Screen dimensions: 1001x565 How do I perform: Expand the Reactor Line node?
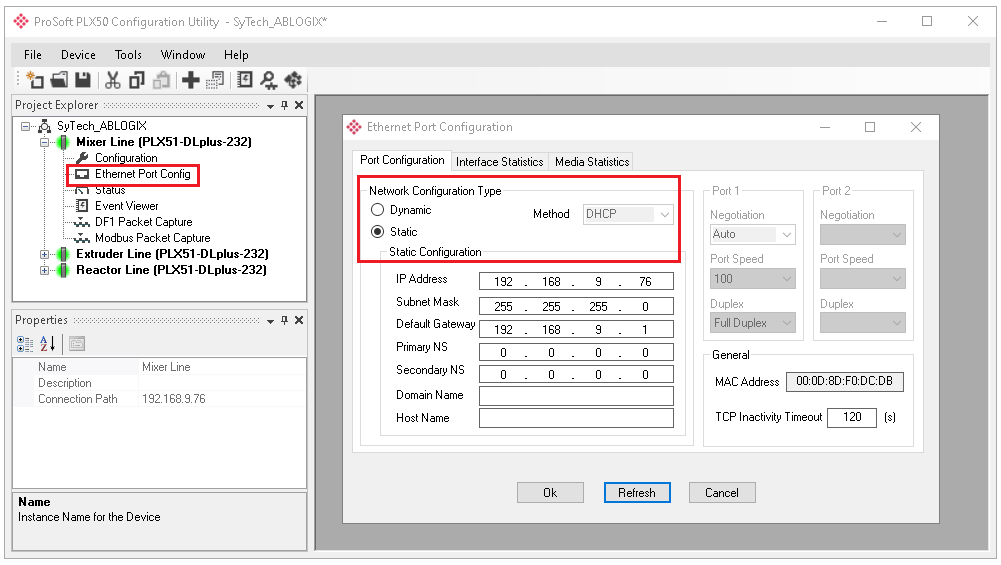44,270
